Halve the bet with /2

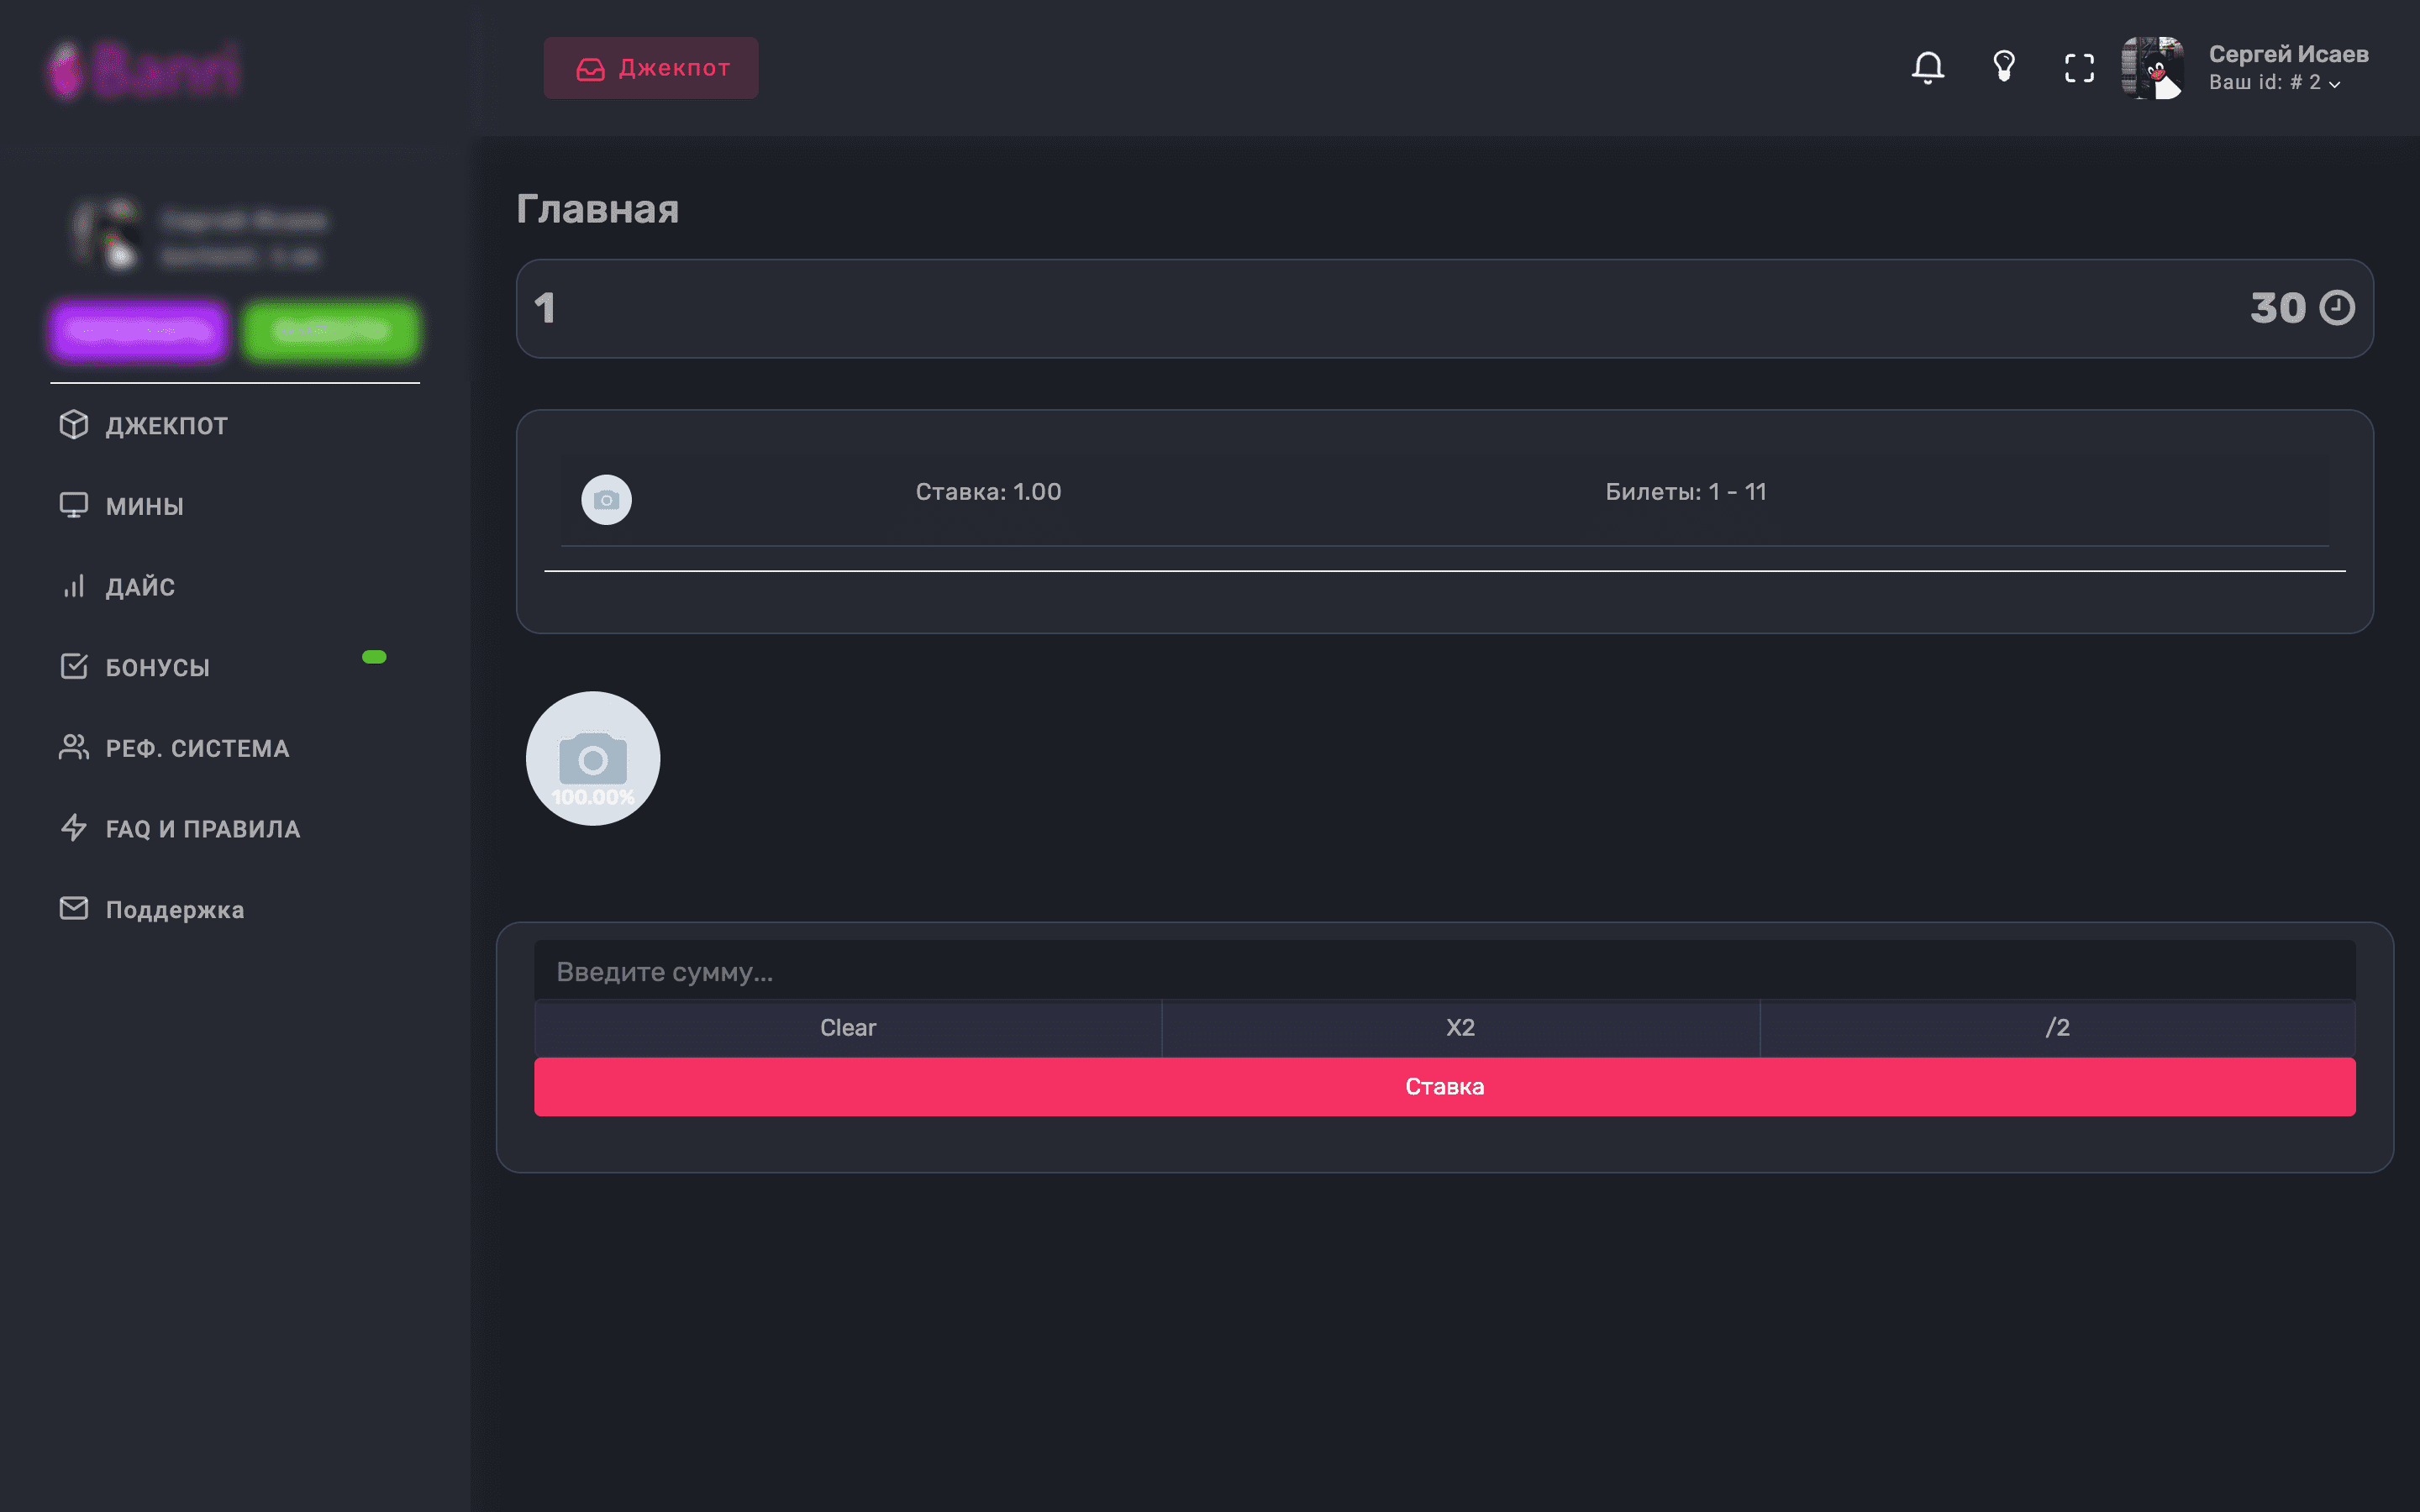coord(2057,1028)
